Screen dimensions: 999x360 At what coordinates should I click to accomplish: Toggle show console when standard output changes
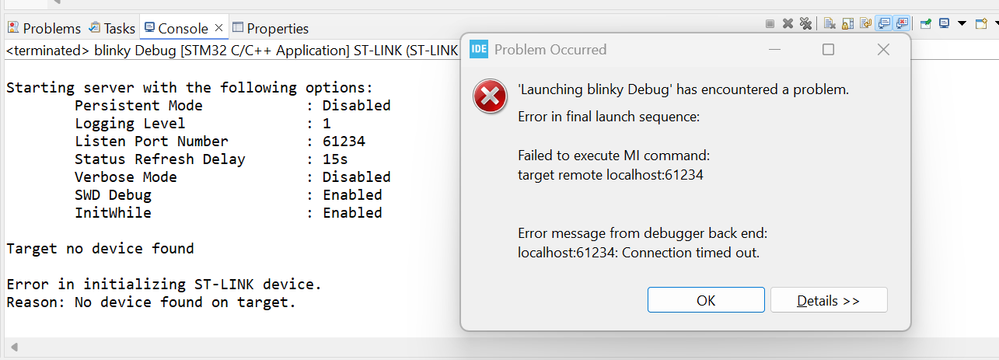884,24
